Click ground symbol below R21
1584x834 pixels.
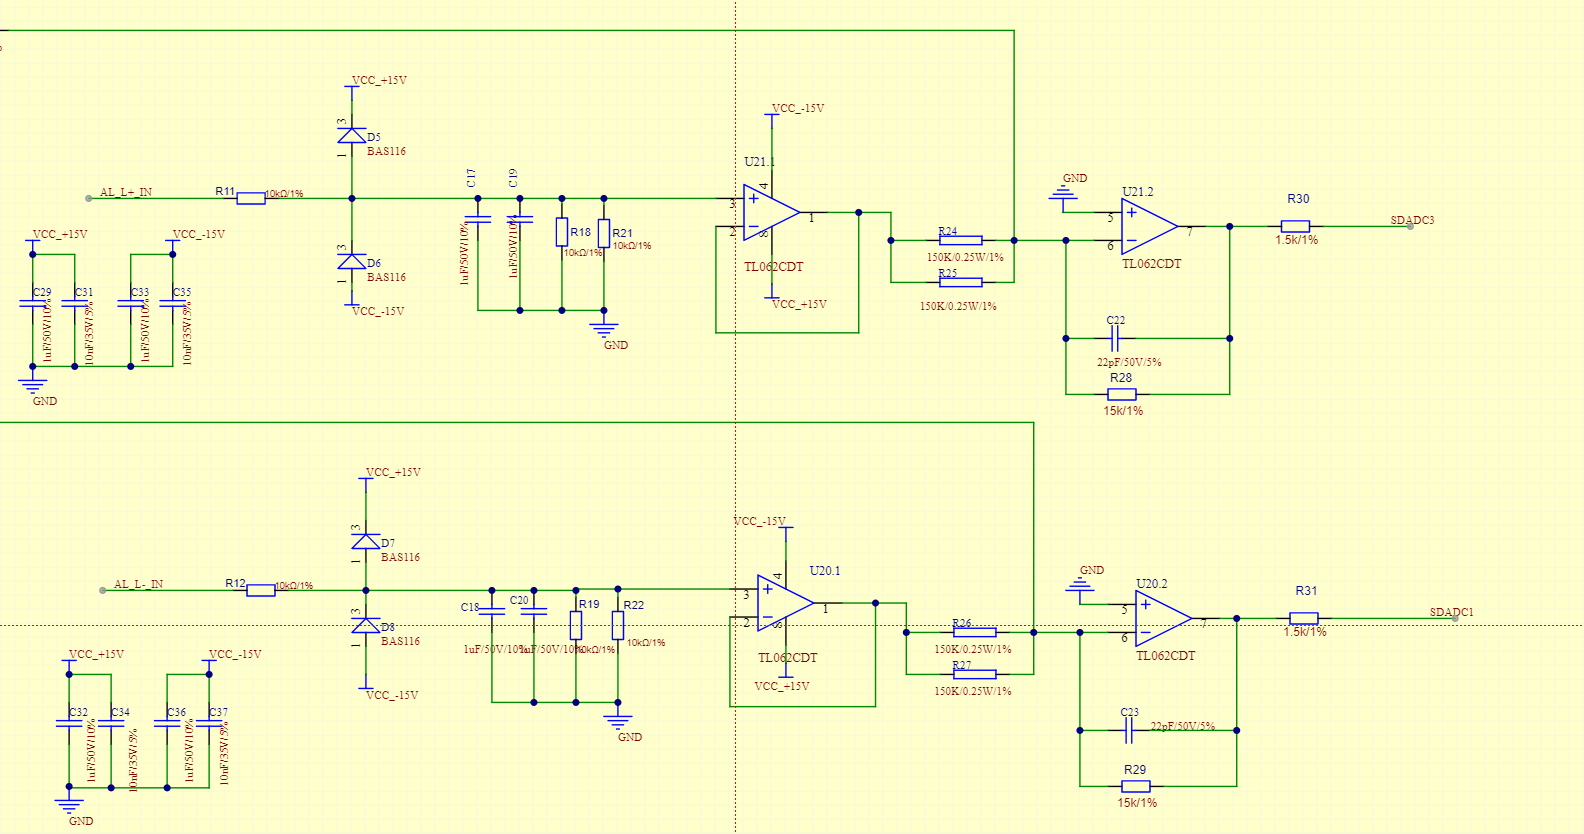604,329
